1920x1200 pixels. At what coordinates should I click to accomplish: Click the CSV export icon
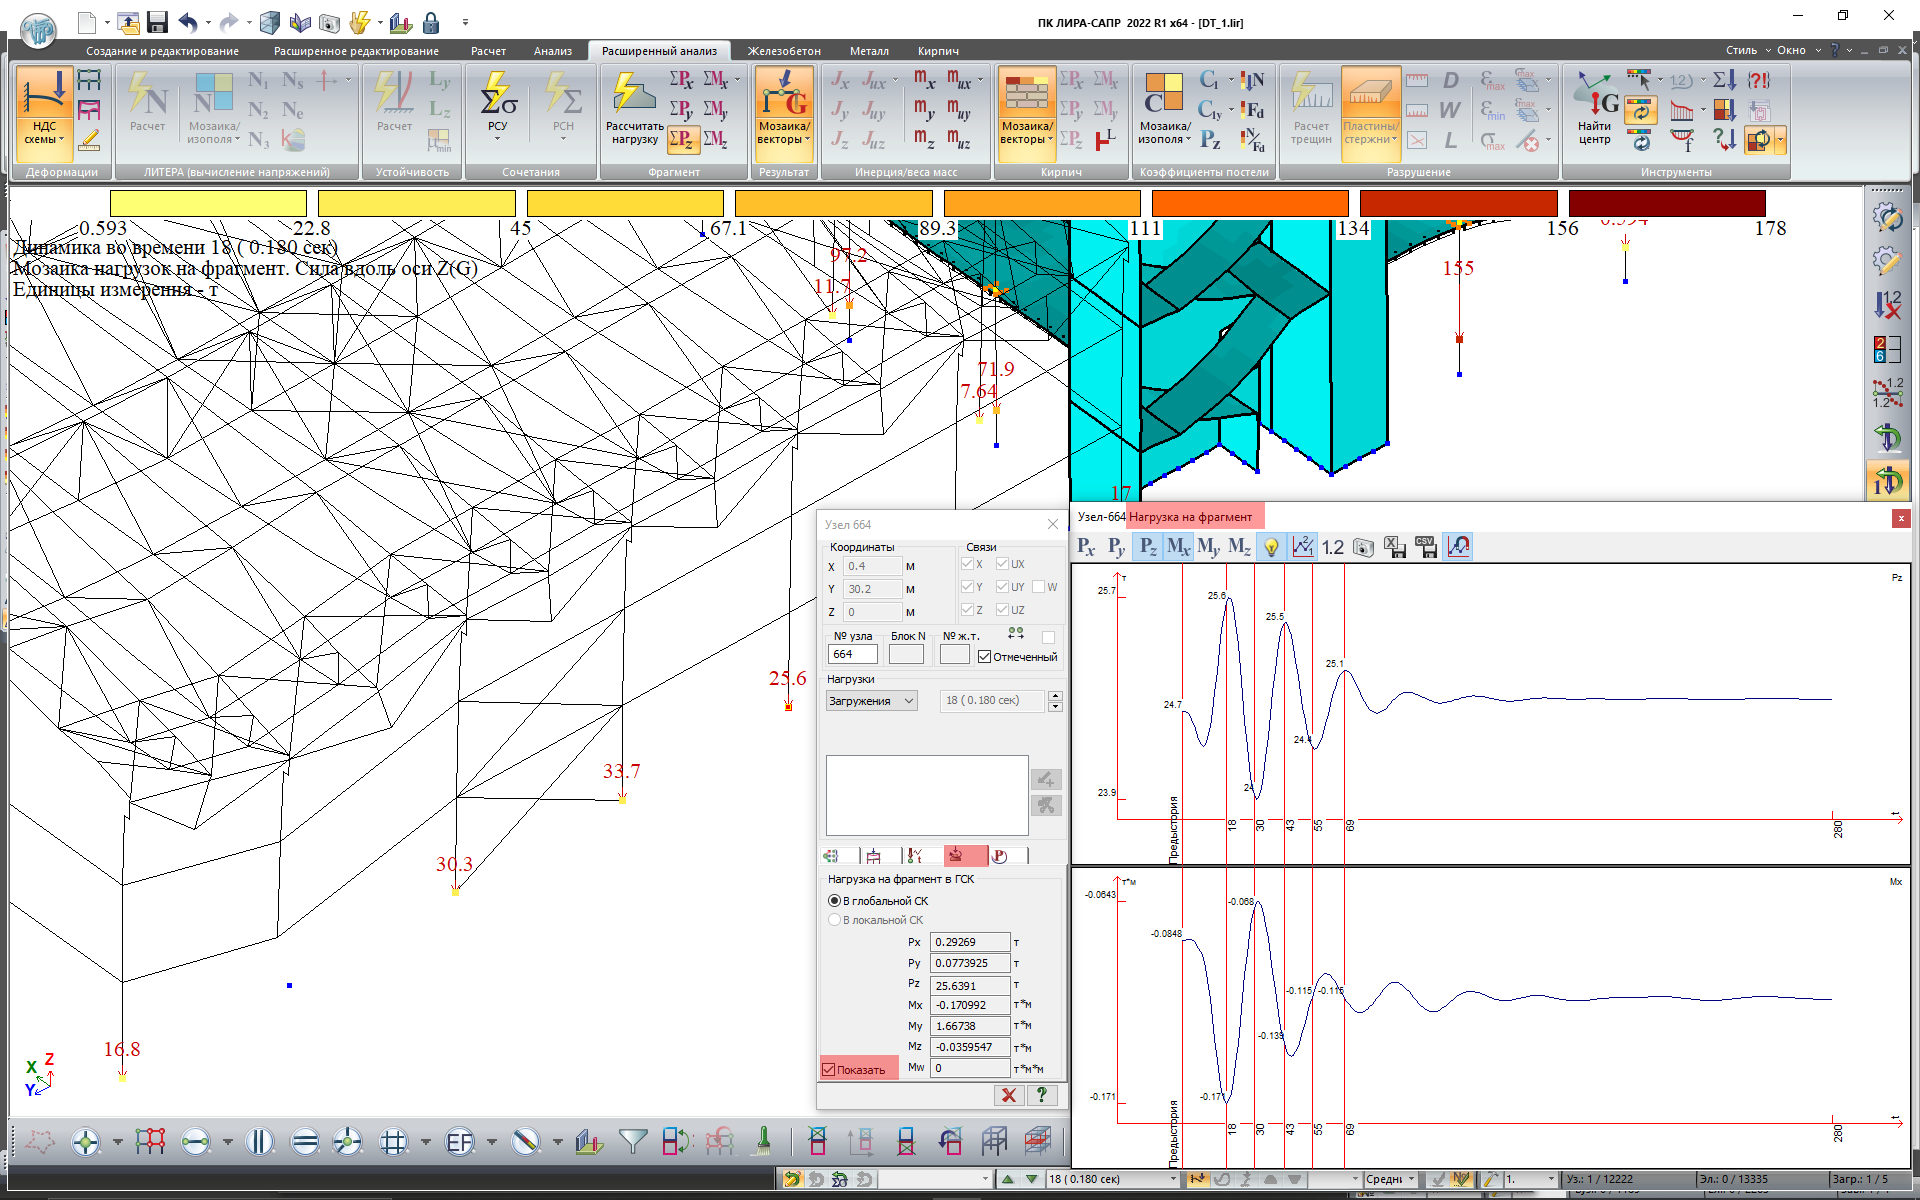(1427, 547)
